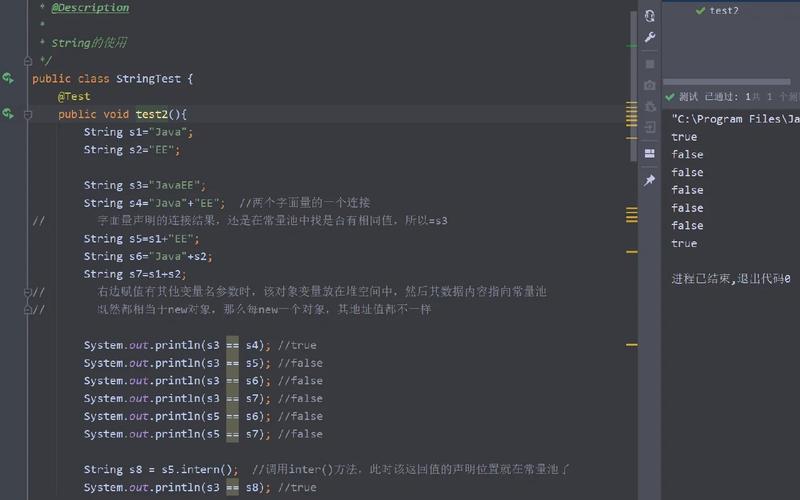Click the test tree horizontal scrollbar

coord(727,82)
